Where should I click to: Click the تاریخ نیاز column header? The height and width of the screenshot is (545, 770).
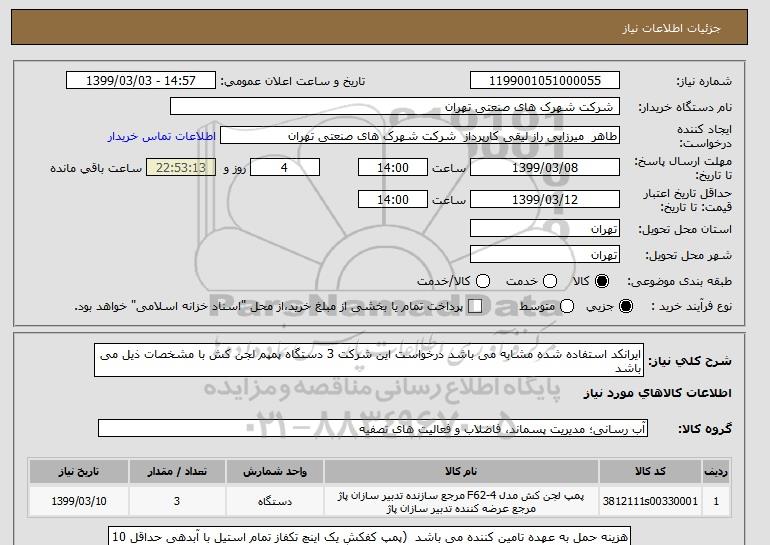pyautogui.click(x=79, y=471)
